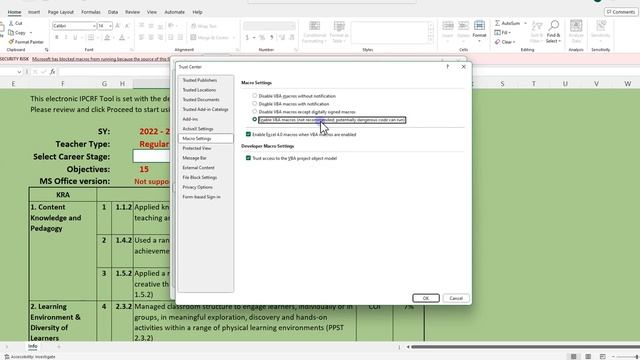This screenshot has width=640, height=360.
Task: Click the Comments button at top right
Action: (621, 12)
